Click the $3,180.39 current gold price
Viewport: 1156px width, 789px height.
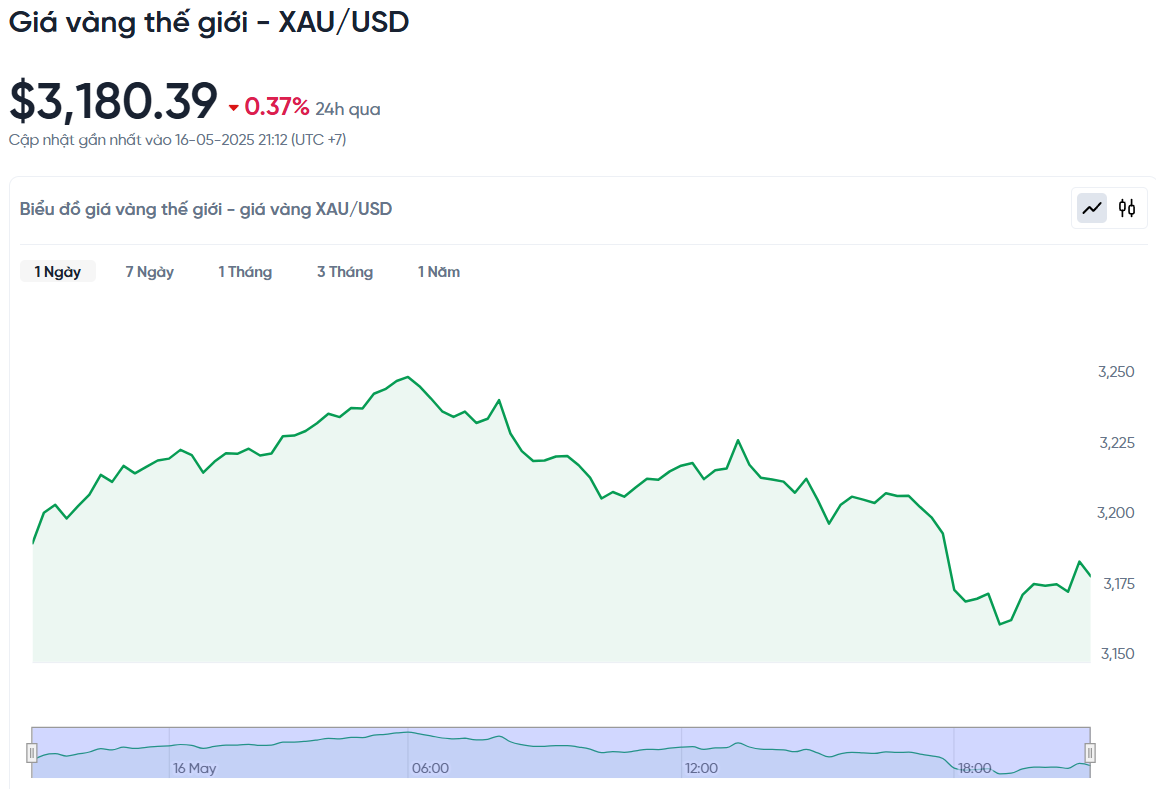tap(114, 100)
